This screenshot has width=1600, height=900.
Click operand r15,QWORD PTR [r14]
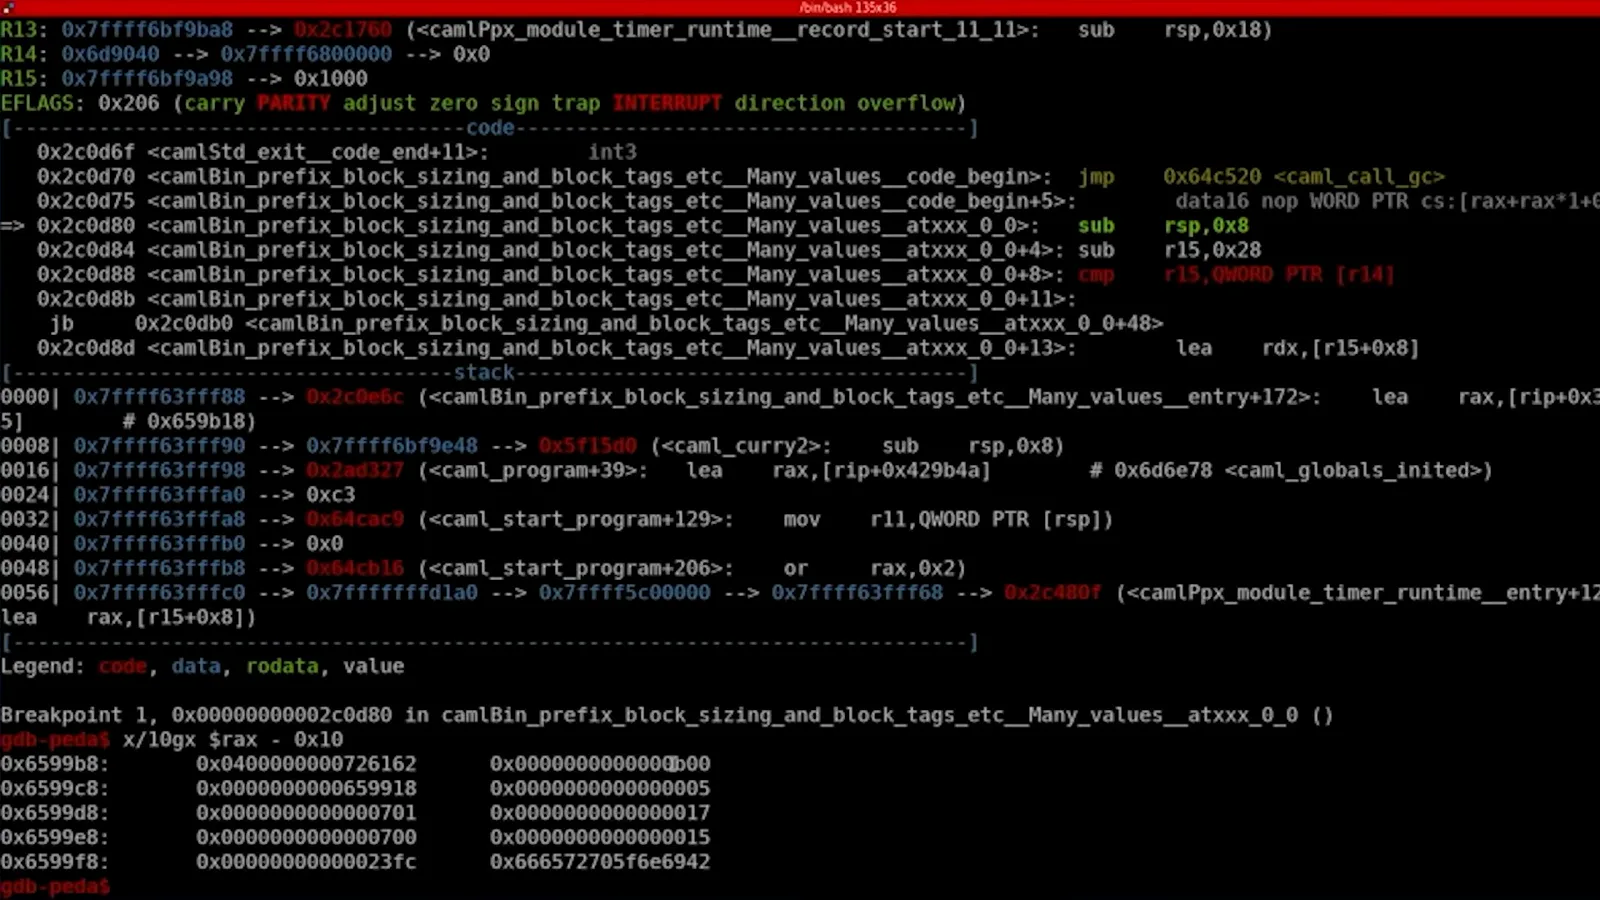pos(1279,275)
